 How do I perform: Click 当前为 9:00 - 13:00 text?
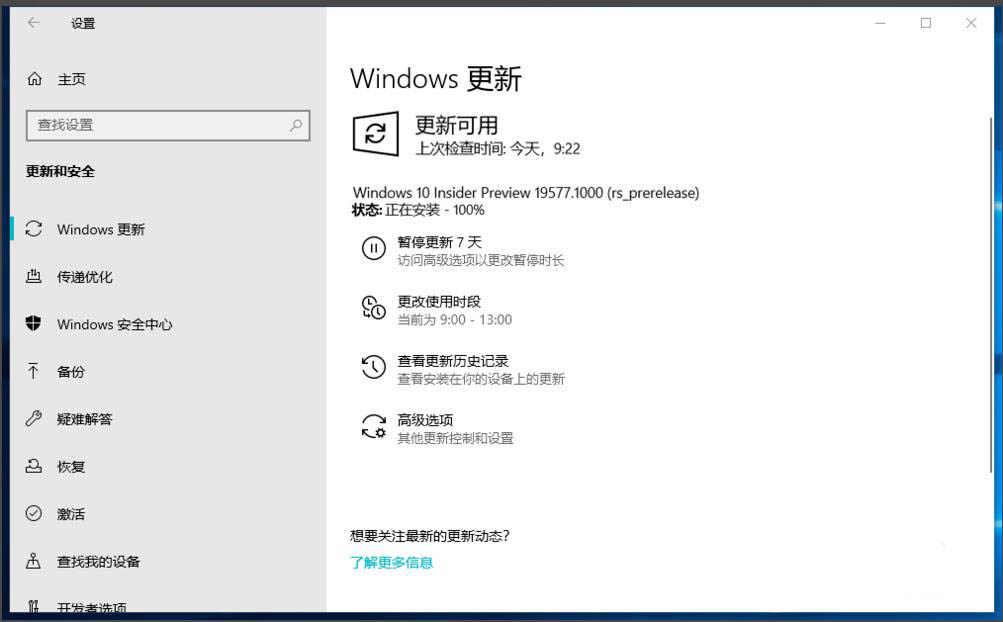coord(455,319)
